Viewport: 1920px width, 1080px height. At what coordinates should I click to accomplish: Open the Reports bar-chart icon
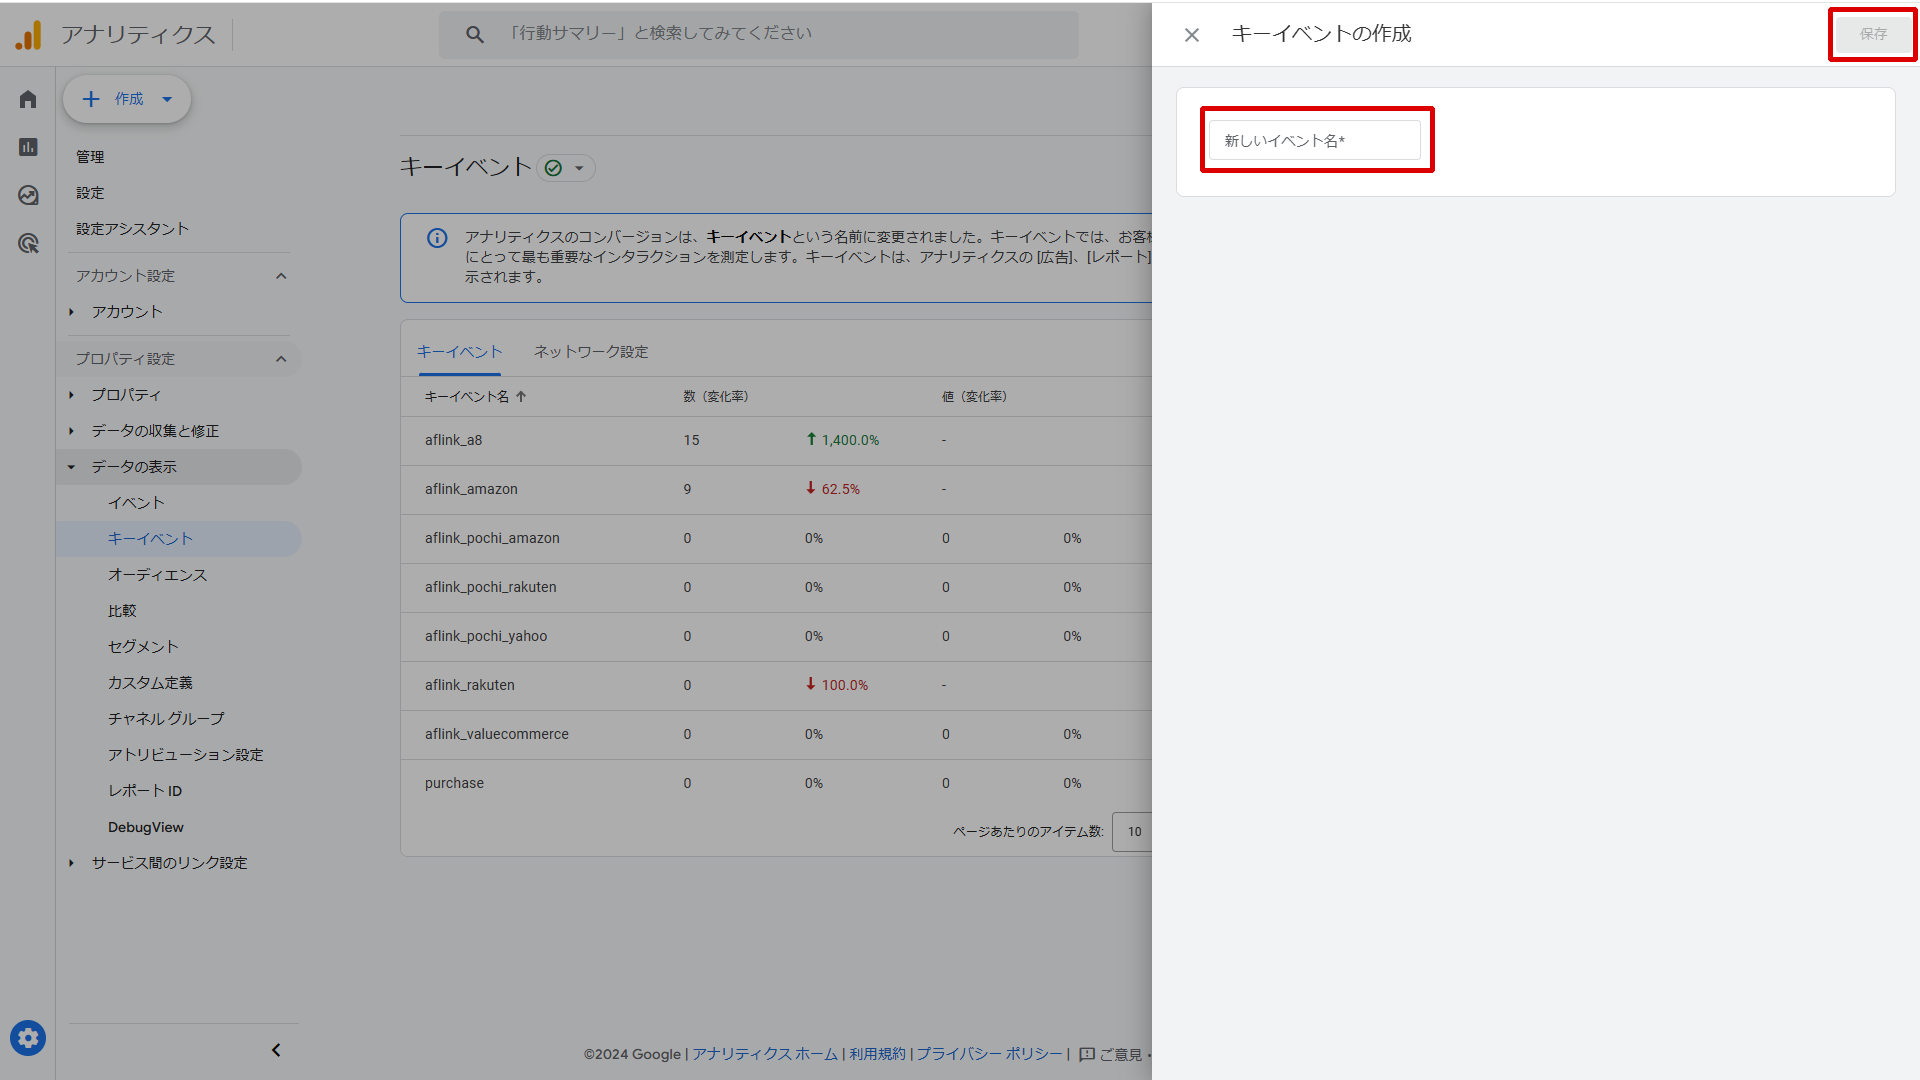click(28, 147)
